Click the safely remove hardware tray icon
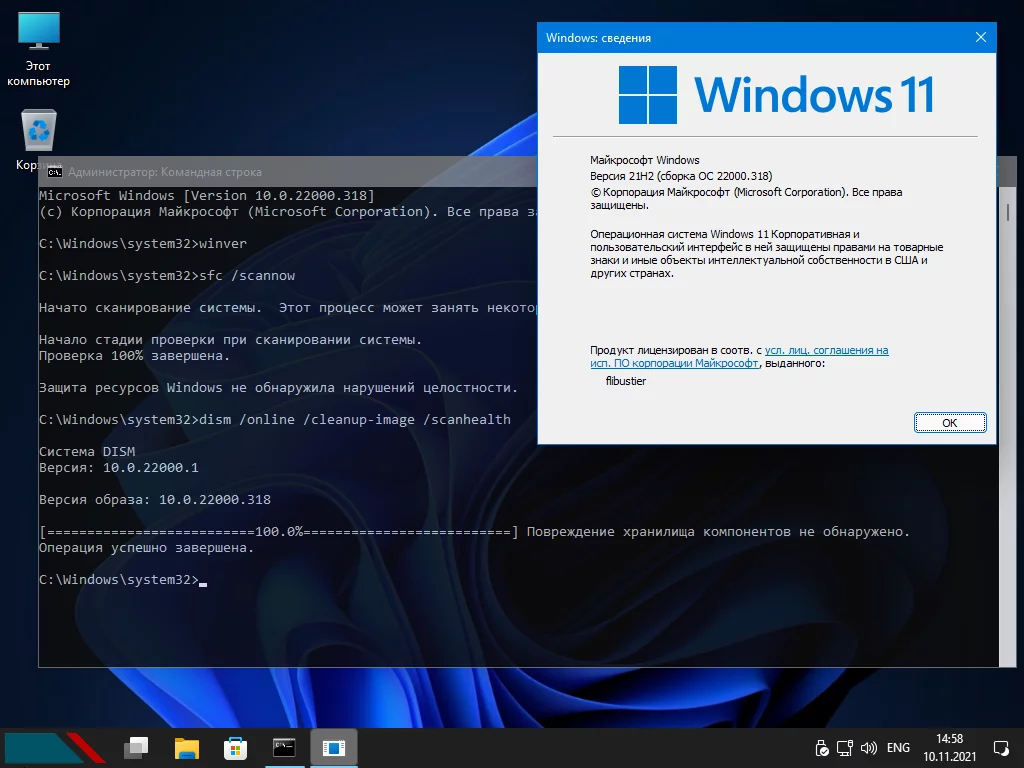1024x768 pixels. click(822, 747)
